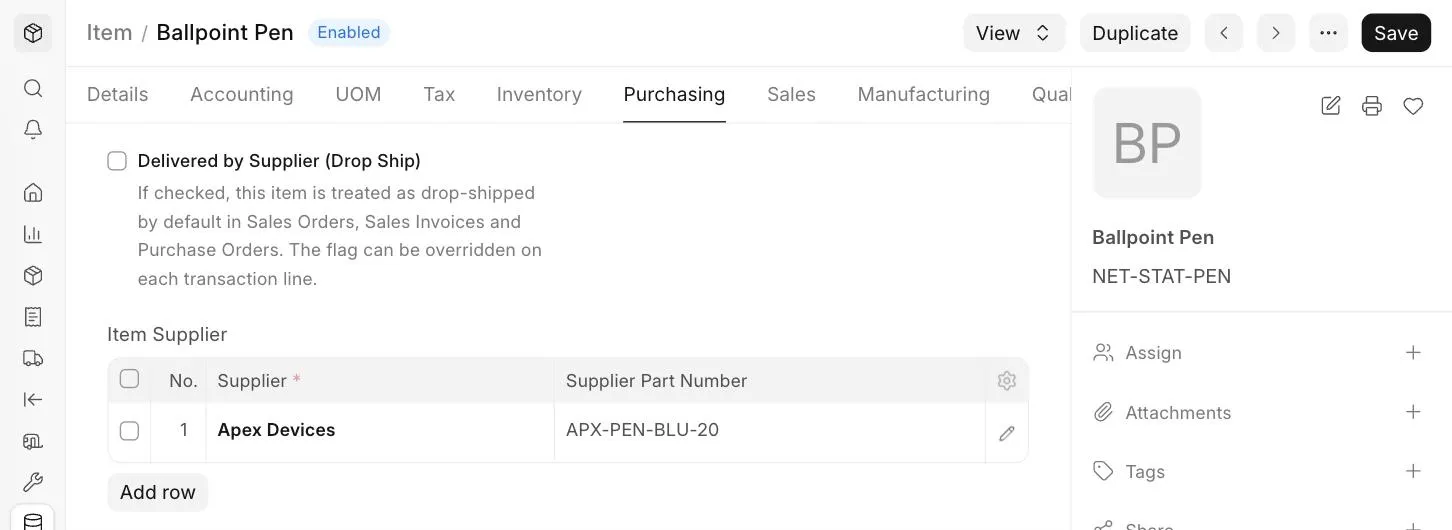Add an assignee with Assign plus
Screen dimensions: 1452x530
coord(1413,352)
